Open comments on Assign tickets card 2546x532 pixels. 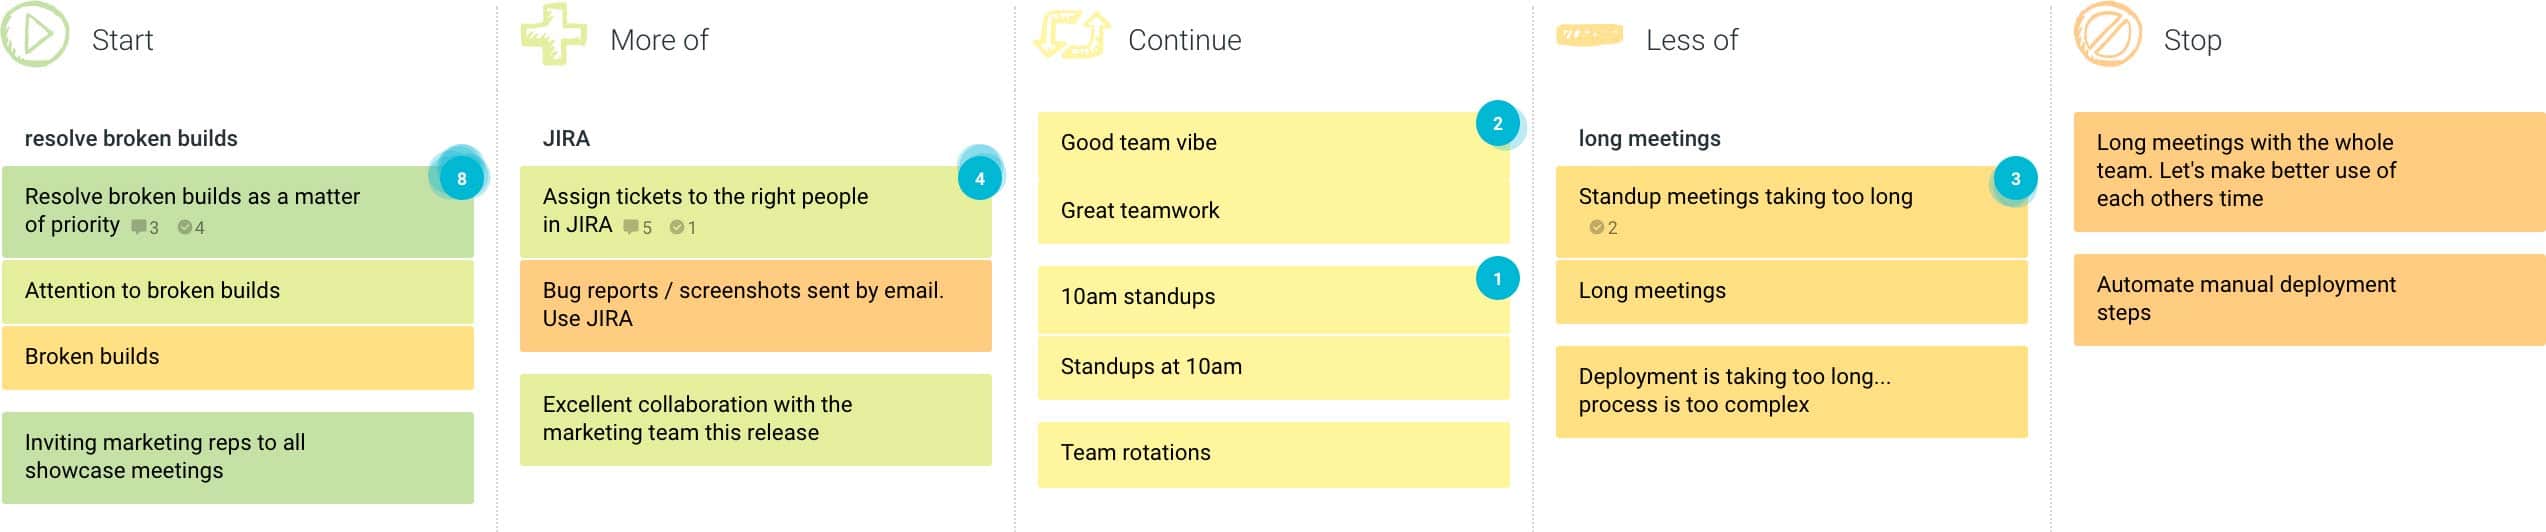pyautogui.click(x=637, y=228)
